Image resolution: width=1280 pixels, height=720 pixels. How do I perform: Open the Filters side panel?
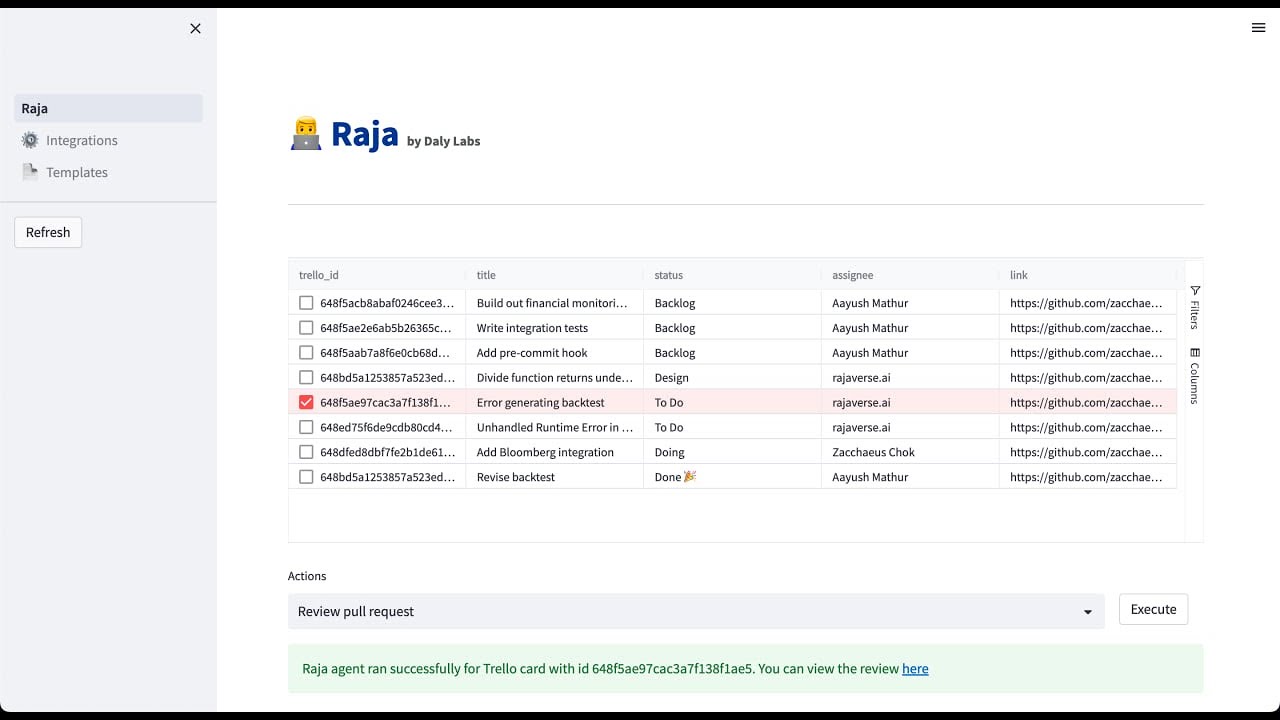(x=1194, y=307)
